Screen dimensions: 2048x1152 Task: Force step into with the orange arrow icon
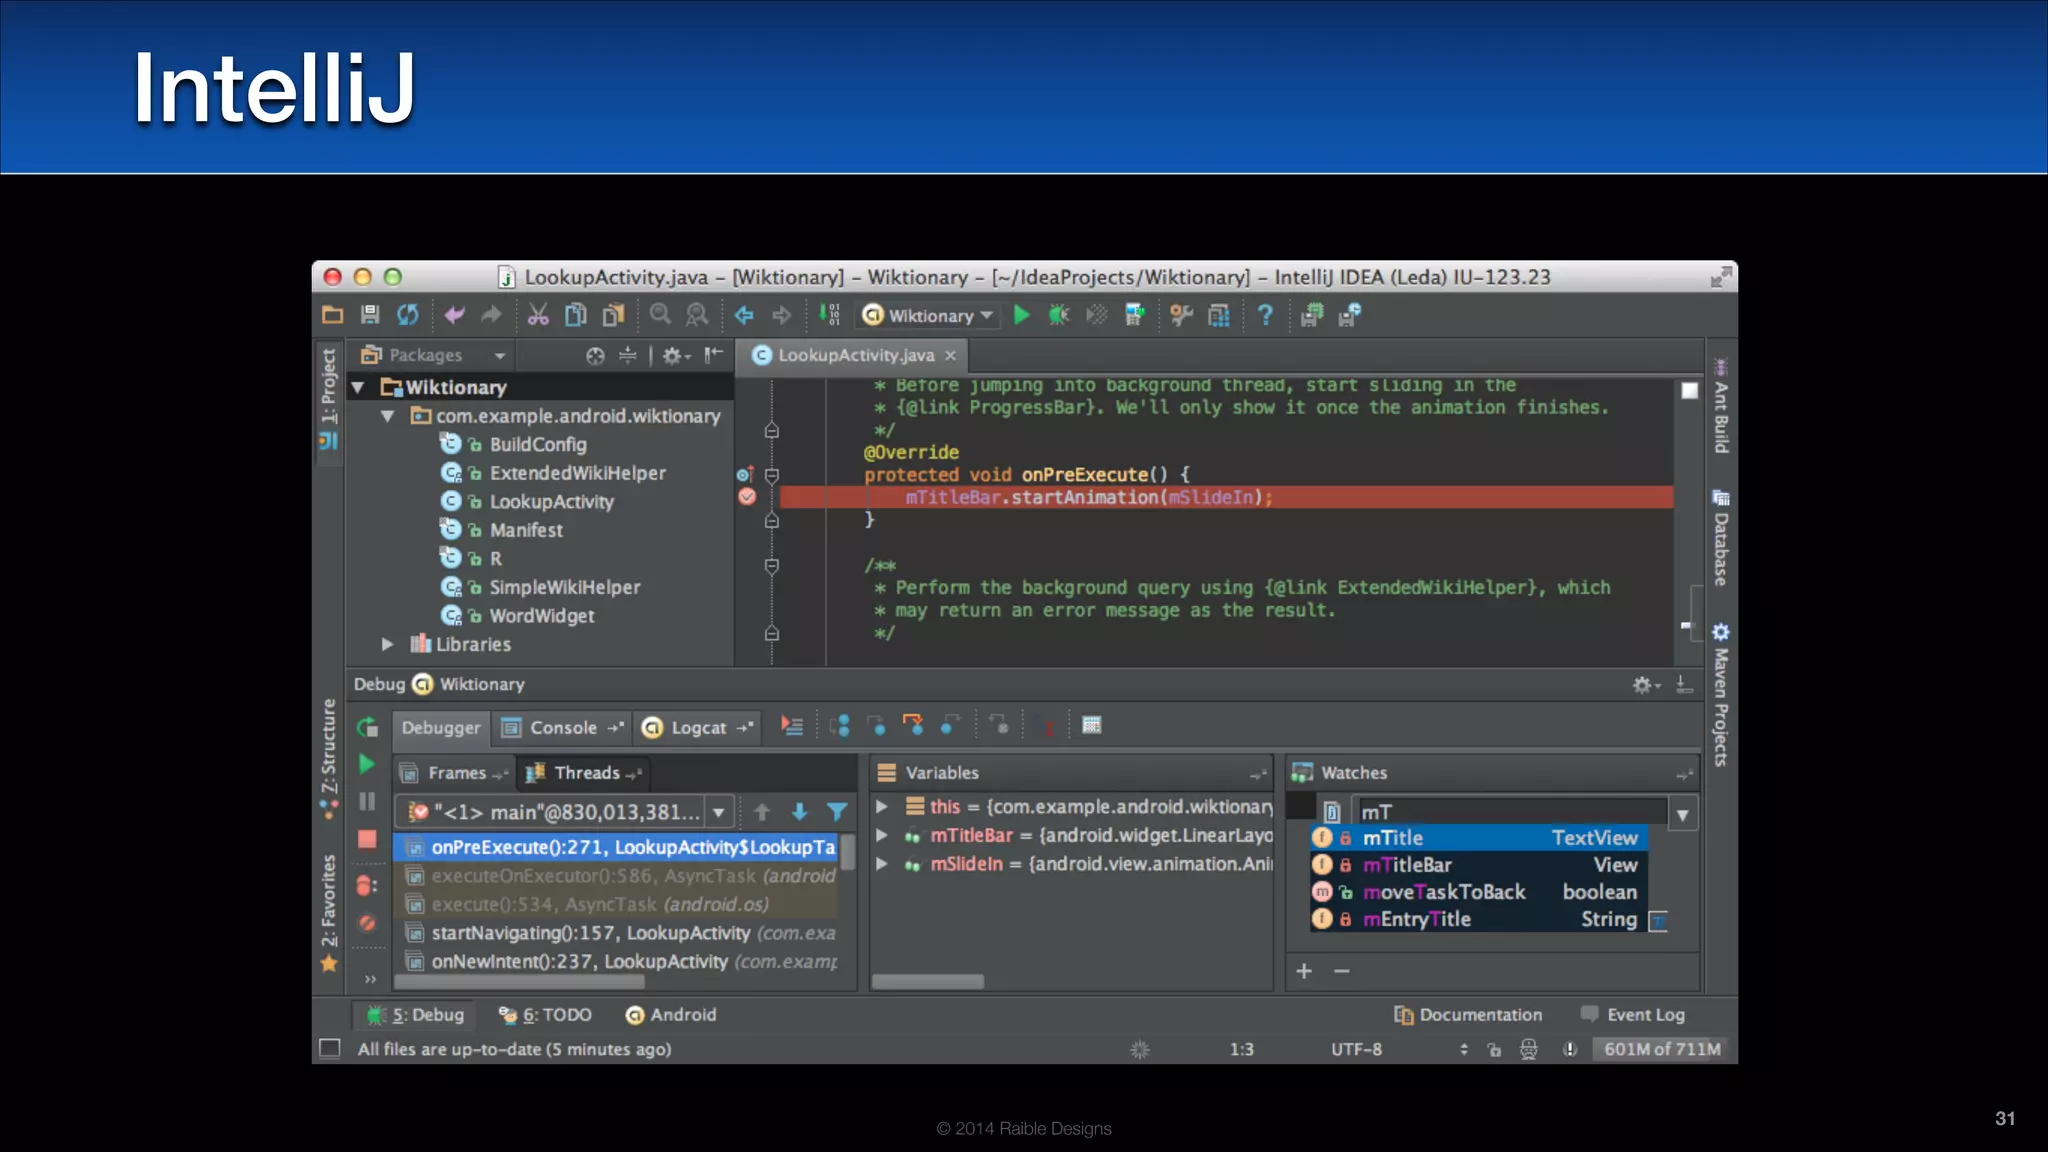[912, 726]
